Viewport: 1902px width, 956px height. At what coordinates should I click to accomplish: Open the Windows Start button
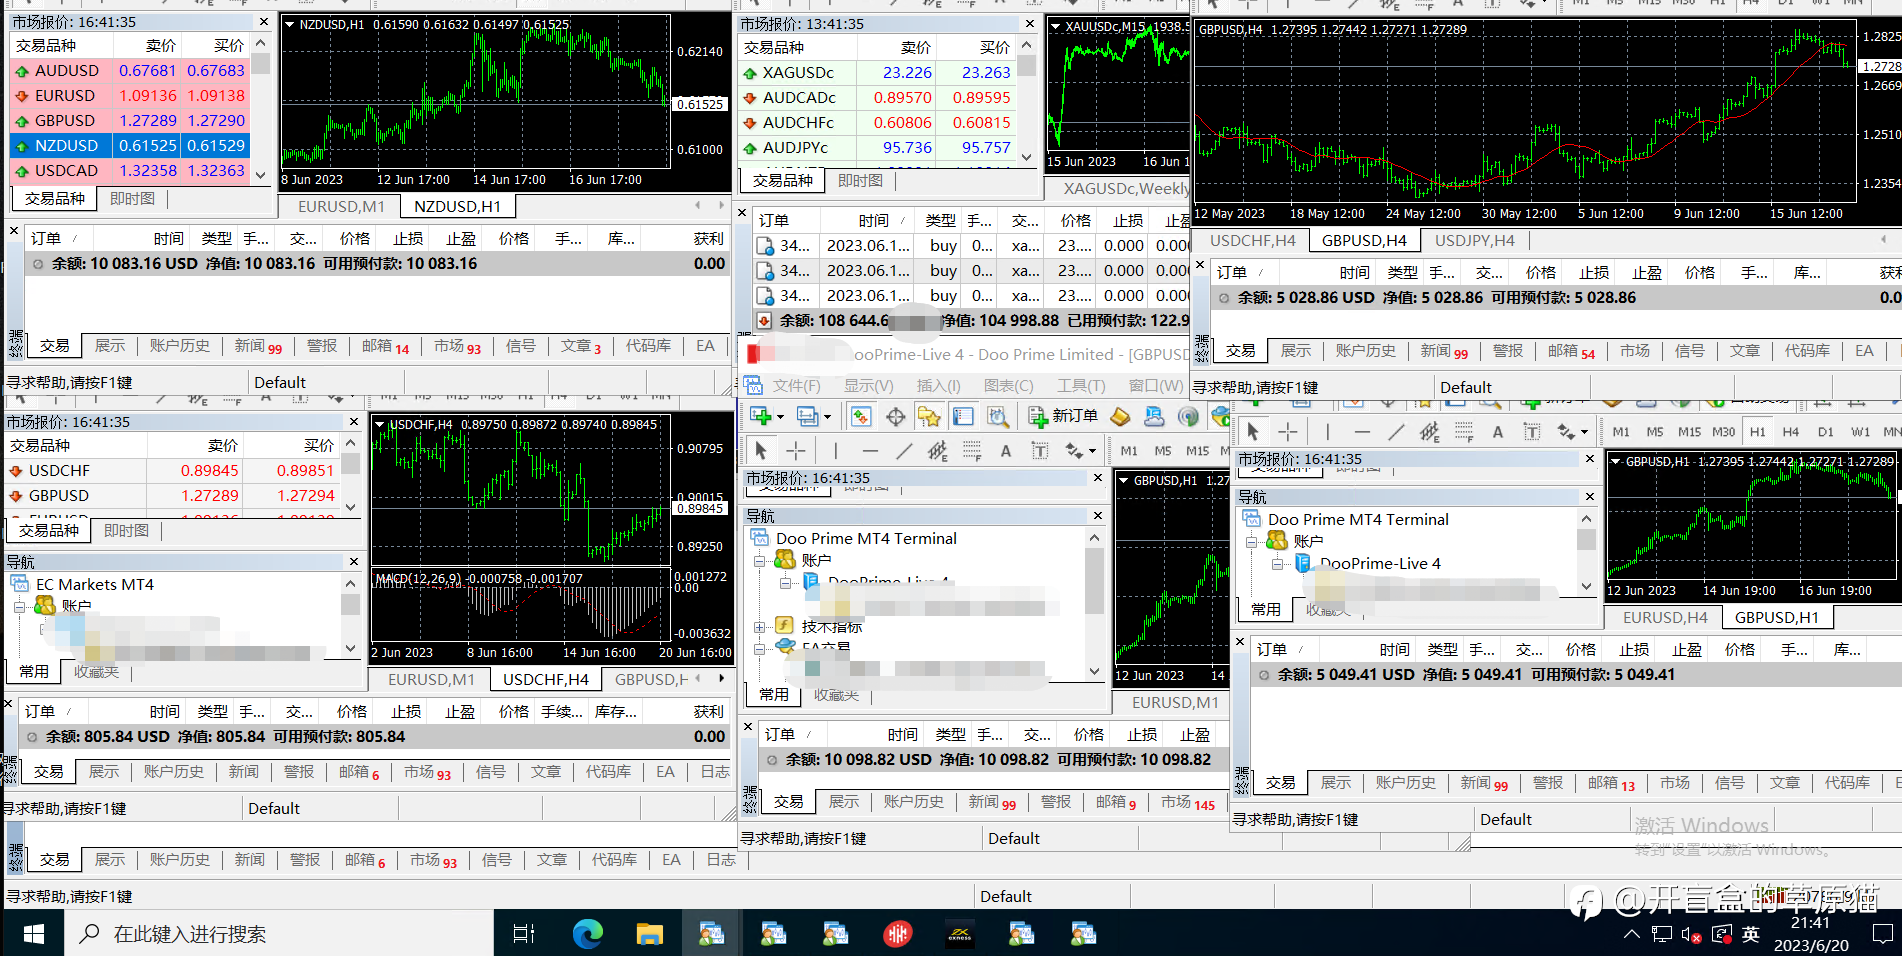pyautogui.click(x=33, y=934)
